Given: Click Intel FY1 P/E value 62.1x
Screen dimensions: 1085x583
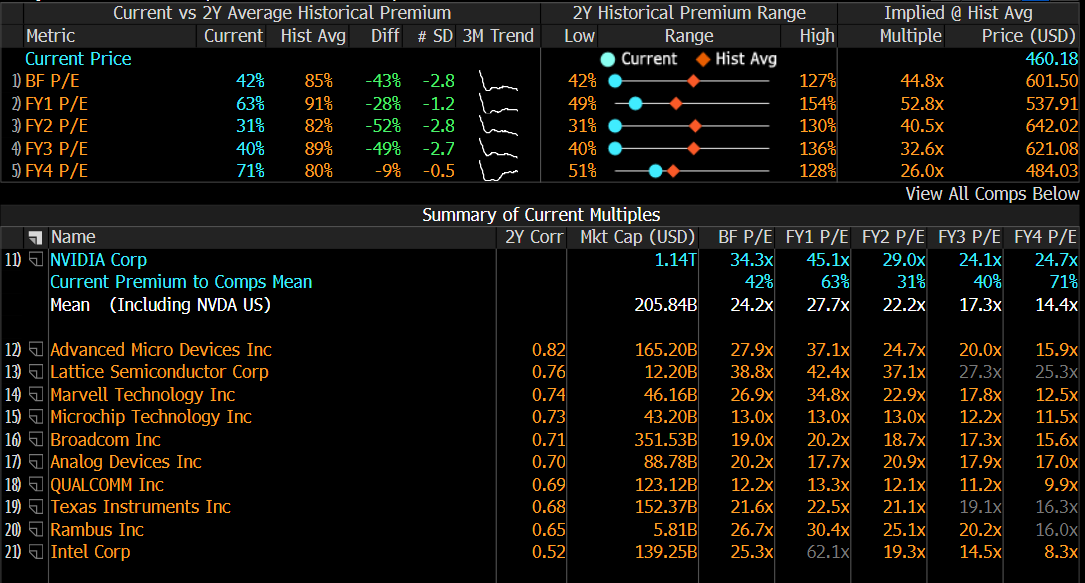Looking at the screenshot, I should pos(828,552).
